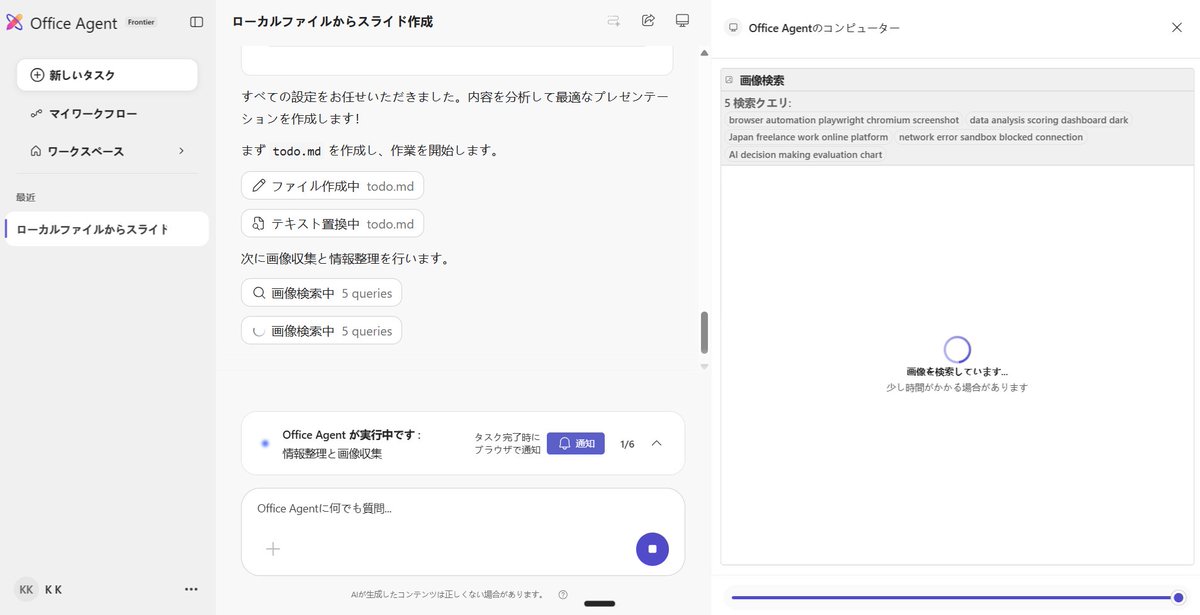Click the network error sandbox blocked connection query
This screenshot has width=1200, height=615.
point(991,137)
